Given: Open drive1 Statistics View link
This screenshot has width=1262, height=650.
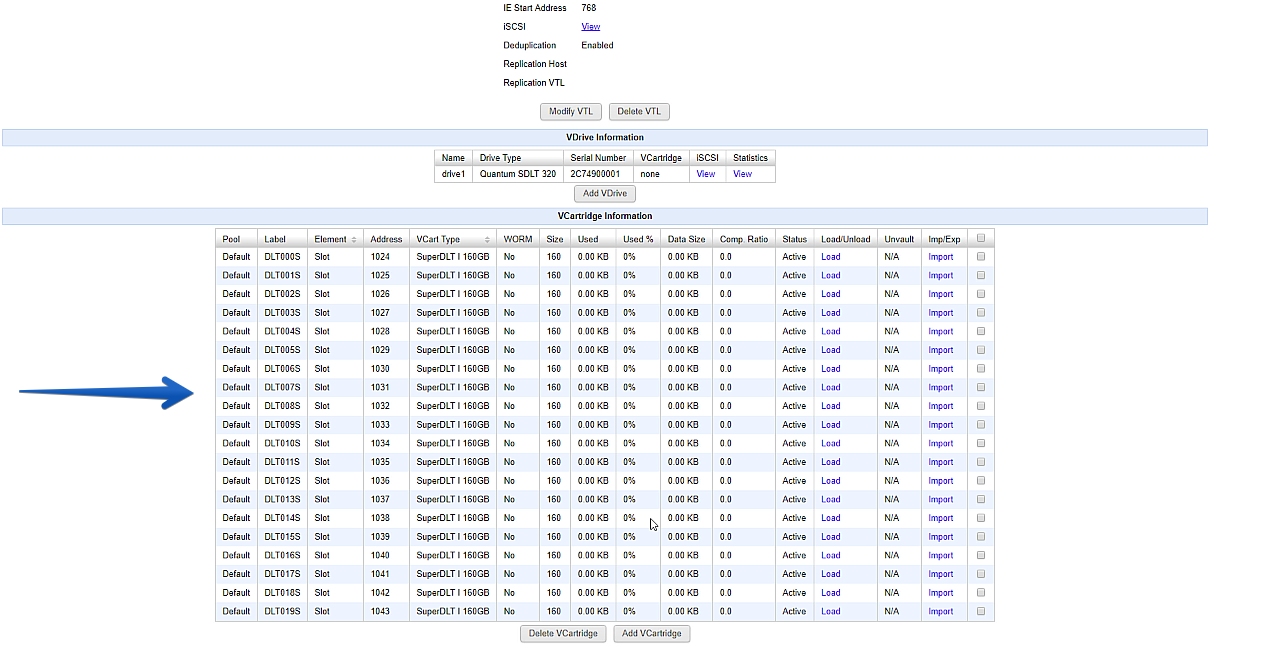Looking at the screenshot, I should tap(742, 174).
